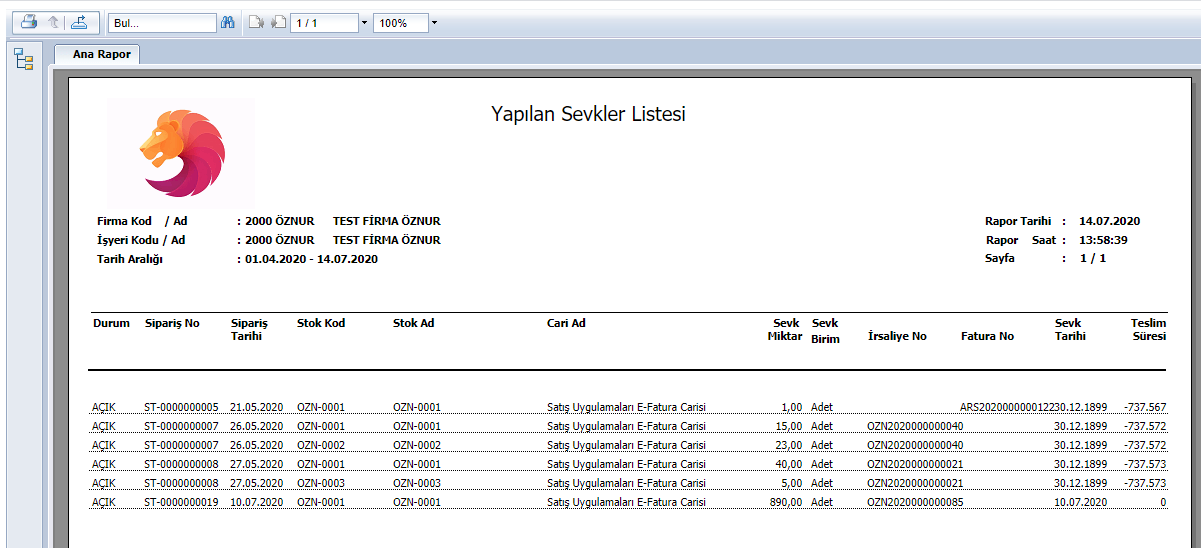Image resolution: width=1201 pixels, height=548 pixels.
Task: Click the up-arrow drill up icon
Action: click(x=54, y=22)
